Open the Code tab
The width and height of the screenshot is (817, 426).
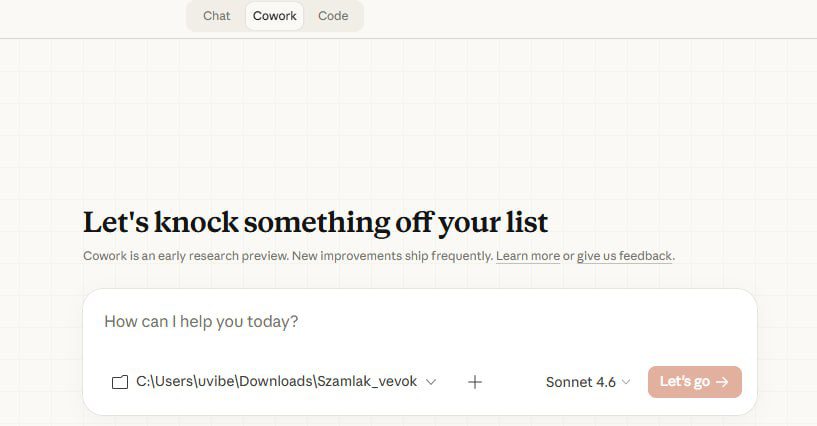[333, 16]
